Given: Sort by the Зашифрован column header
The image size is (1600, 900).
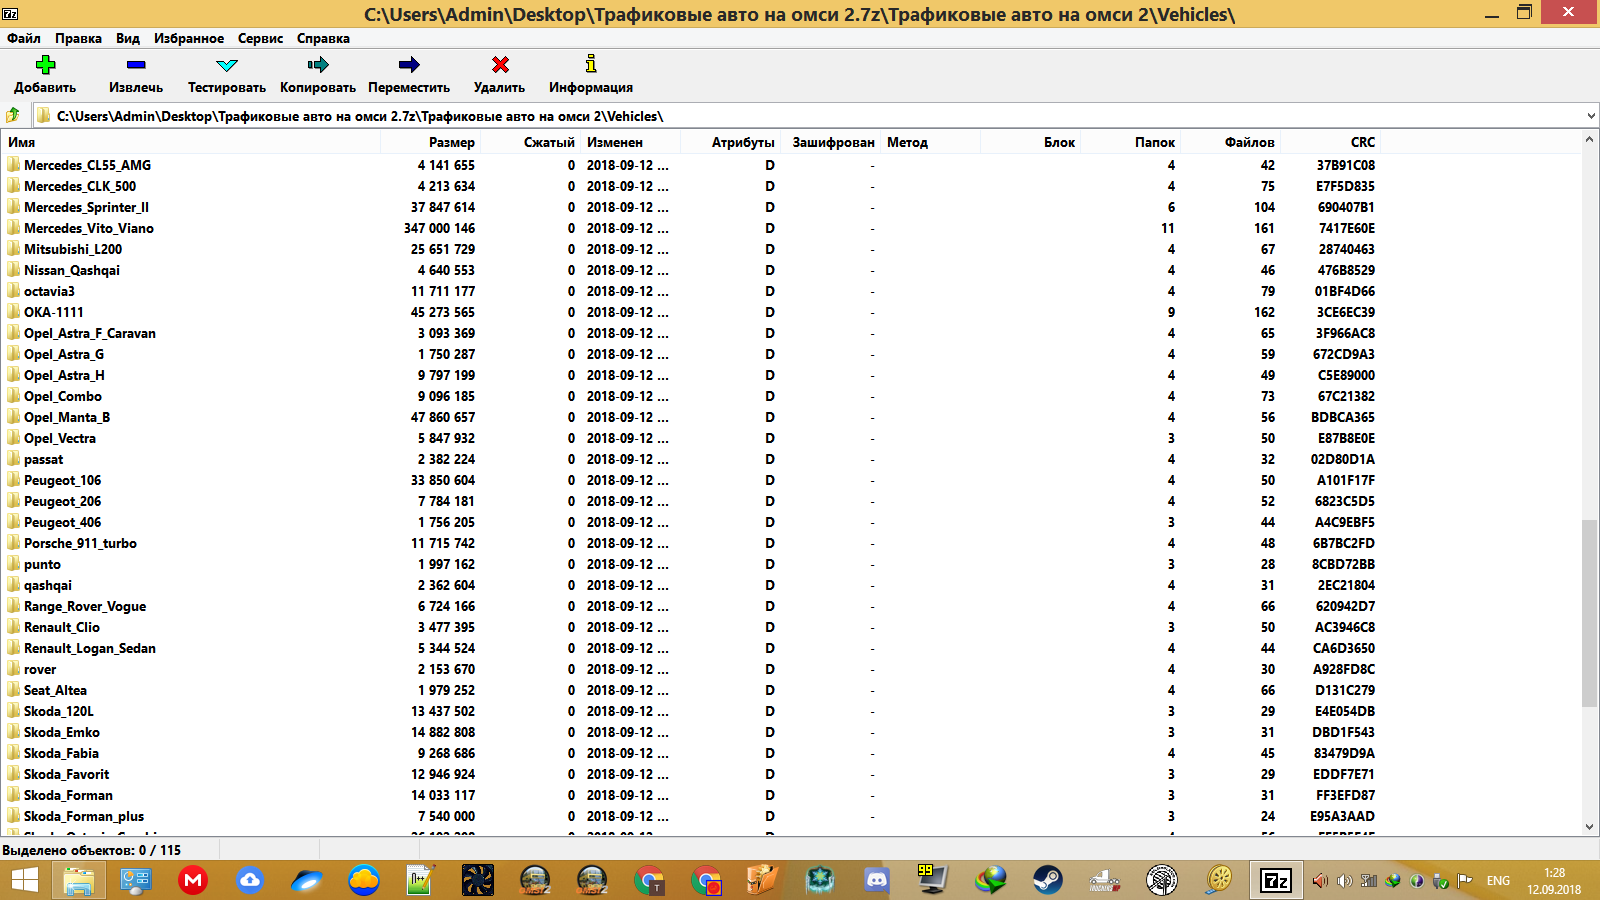Looking at the screenshot, I should (x=830, y=142).
